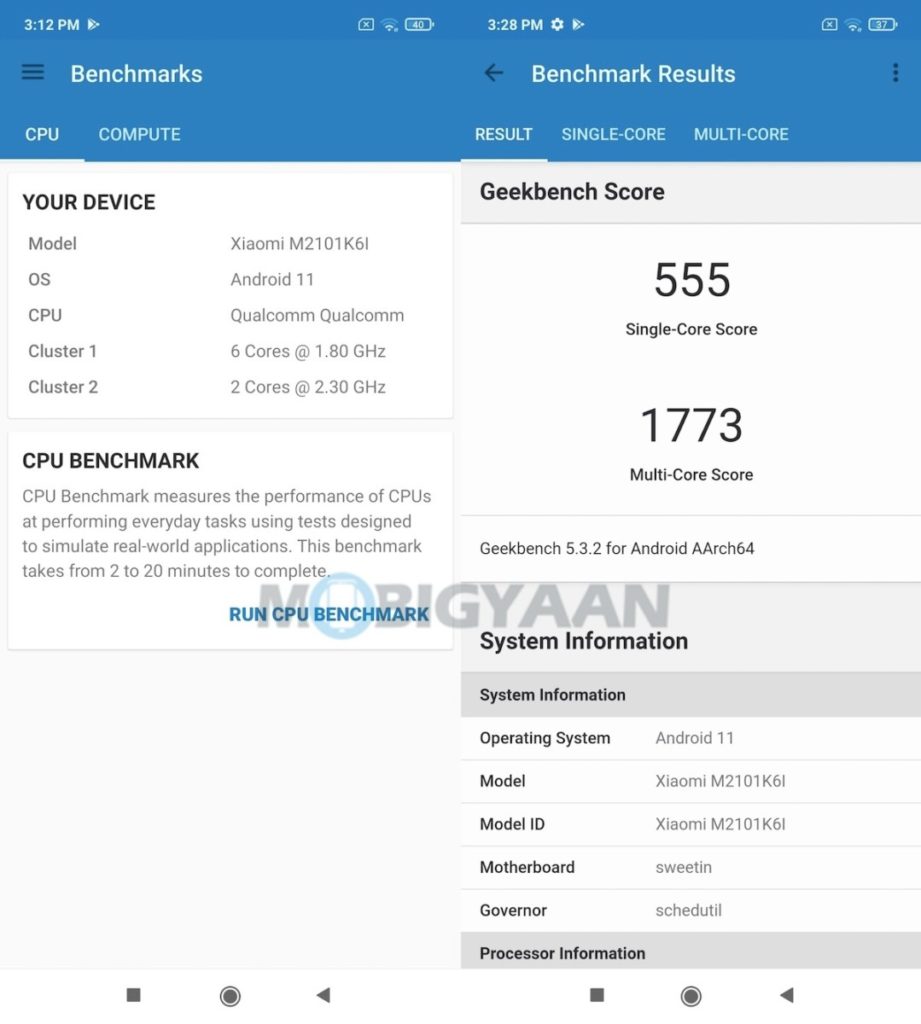This screenshot has height=1024, width=921.
Task: Open the three-dot overflow menu
Action: click(897, 72)
